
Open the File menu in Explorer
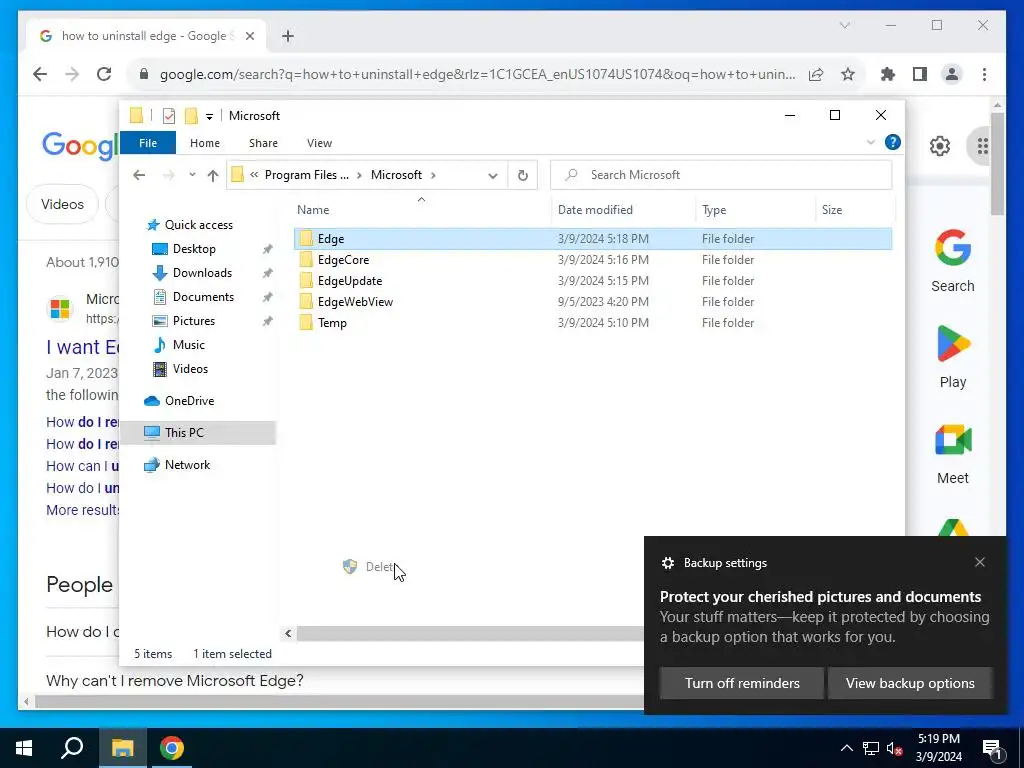pyautogui.click(x=148, y=143)
